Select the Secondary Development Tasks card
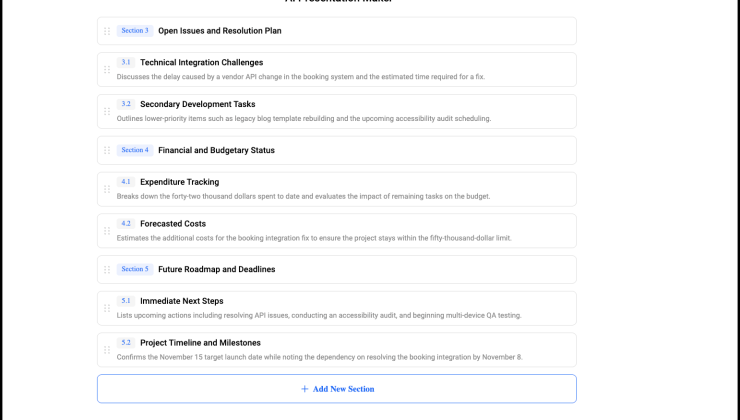740x420 pixels. pyautogui.click(x=337, y=111)
